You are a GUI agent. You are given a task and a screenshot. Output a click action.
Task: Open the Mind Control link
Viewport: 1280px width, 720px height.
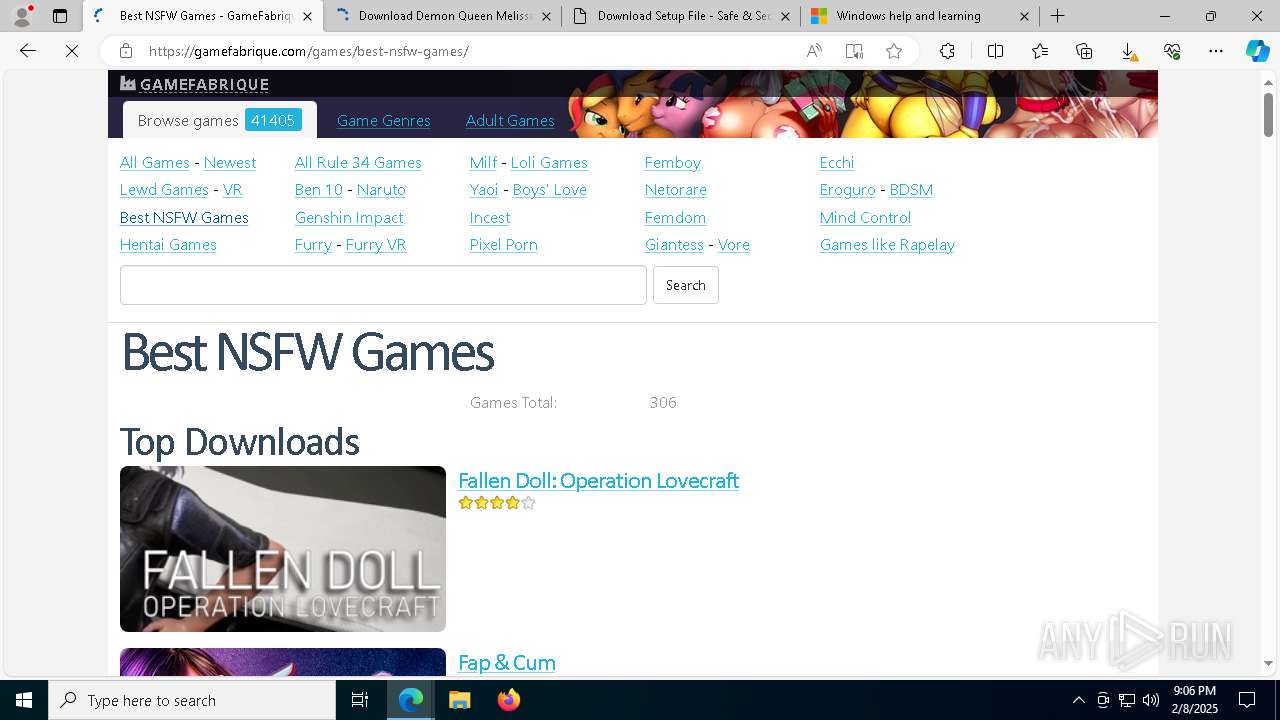click(865, 217)
